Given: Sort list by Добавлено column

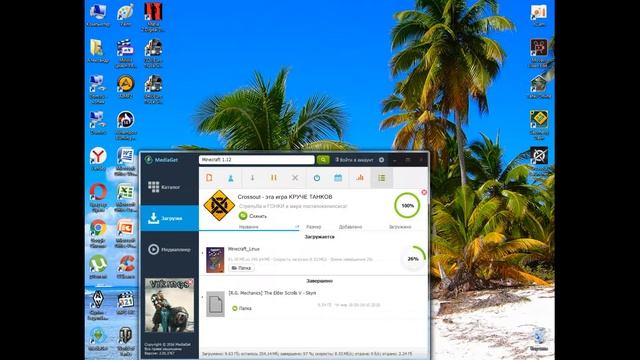Looking at the screenshot, I should click(350, 227).
